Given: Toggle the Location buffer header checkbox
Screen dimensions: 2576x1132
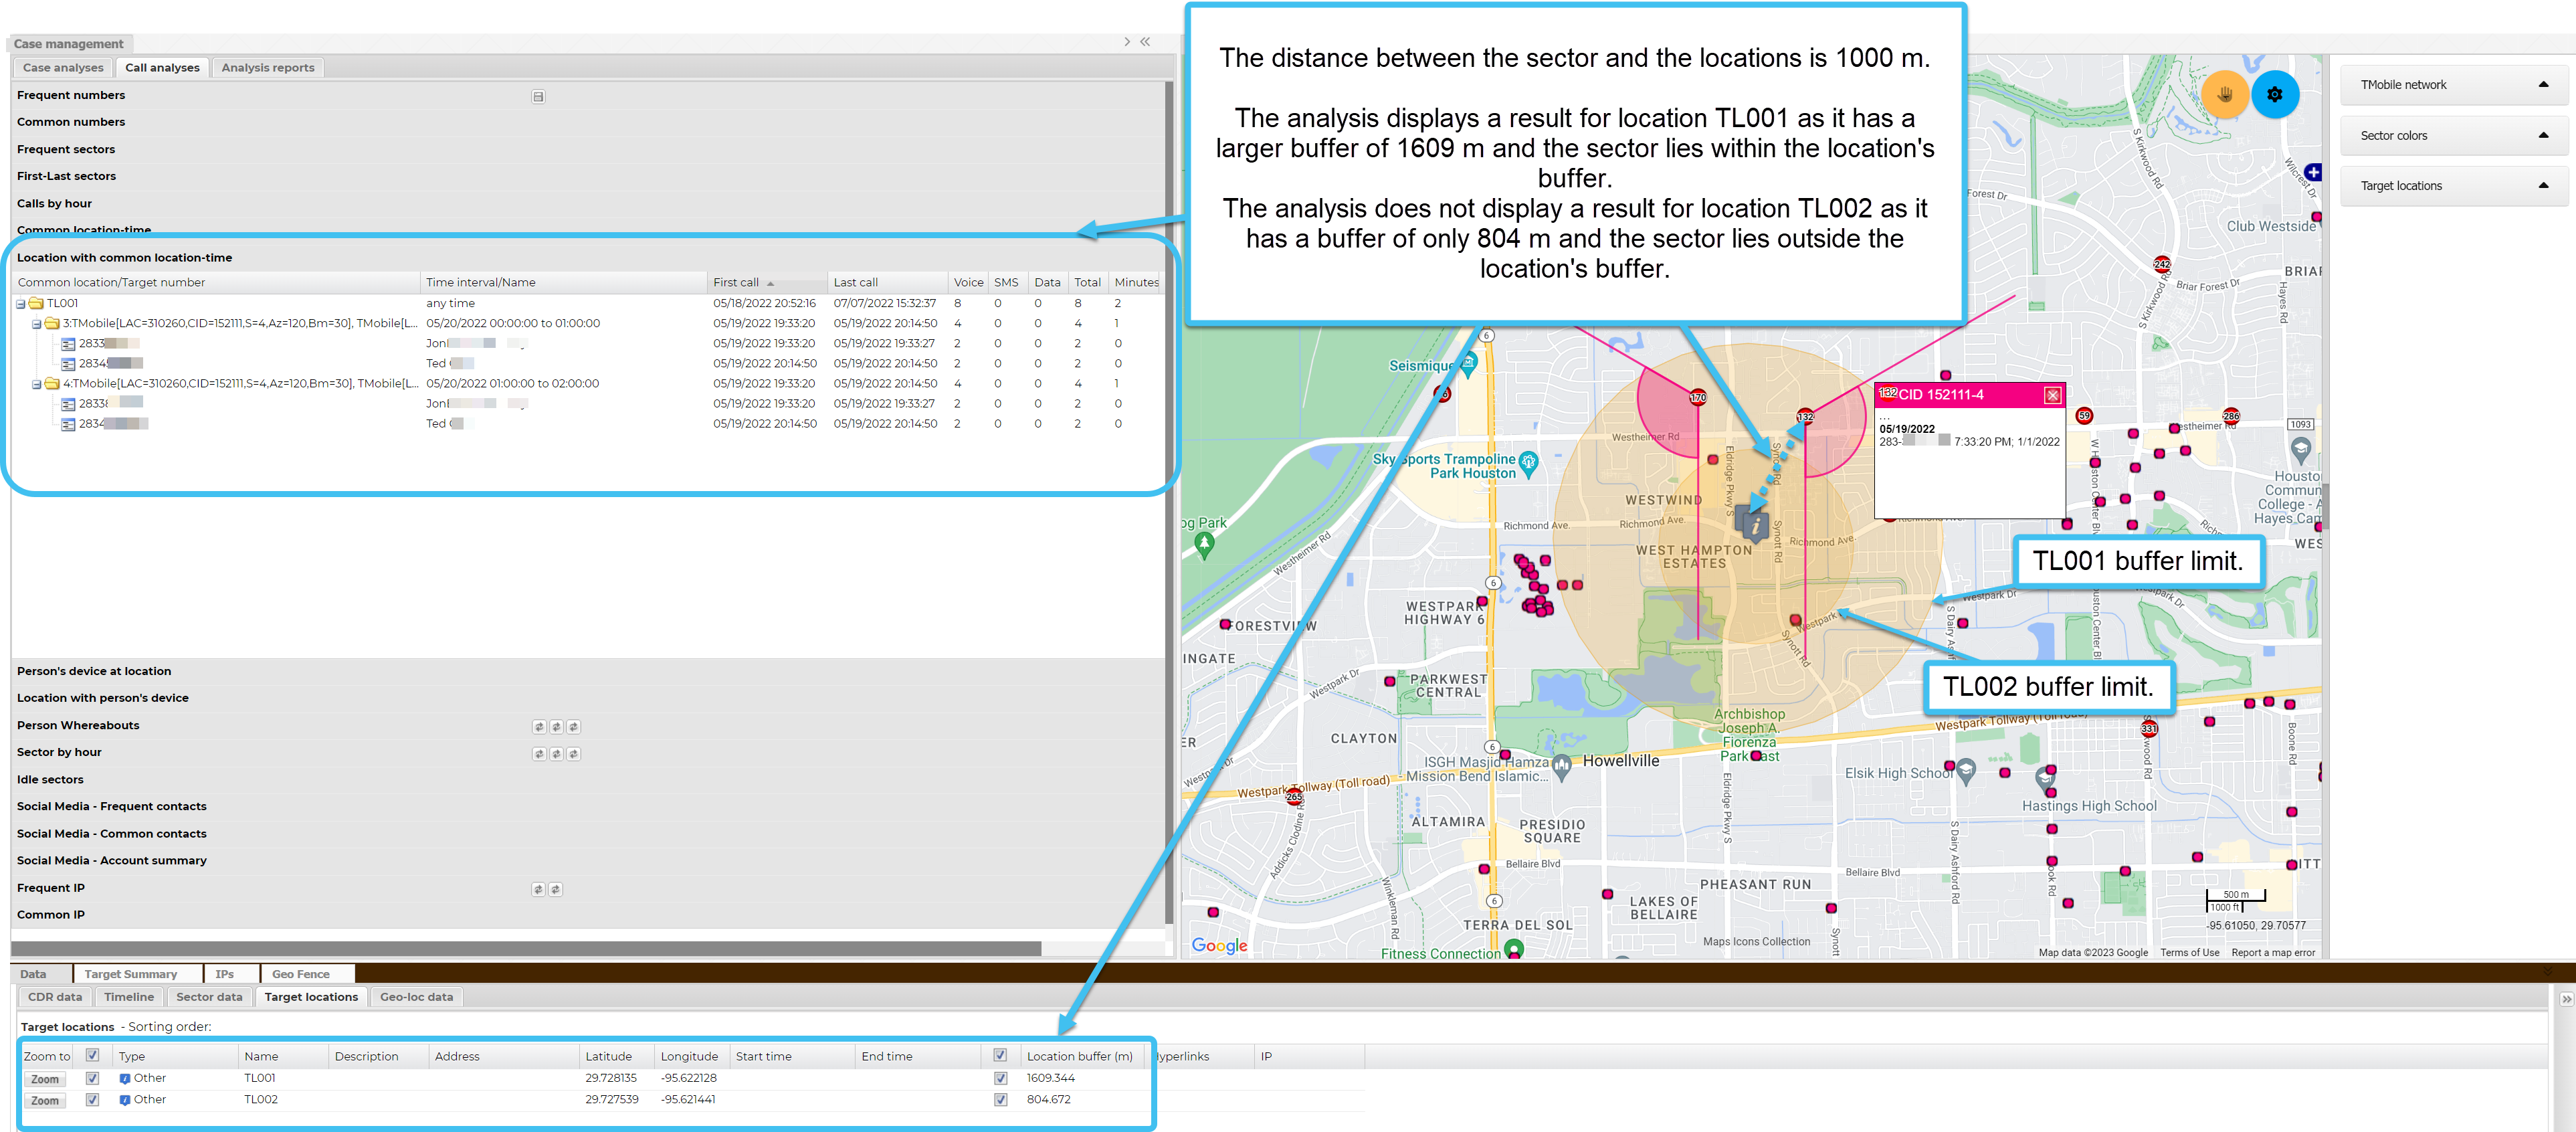Looking at the screenshot, I should point(1000,1055).
